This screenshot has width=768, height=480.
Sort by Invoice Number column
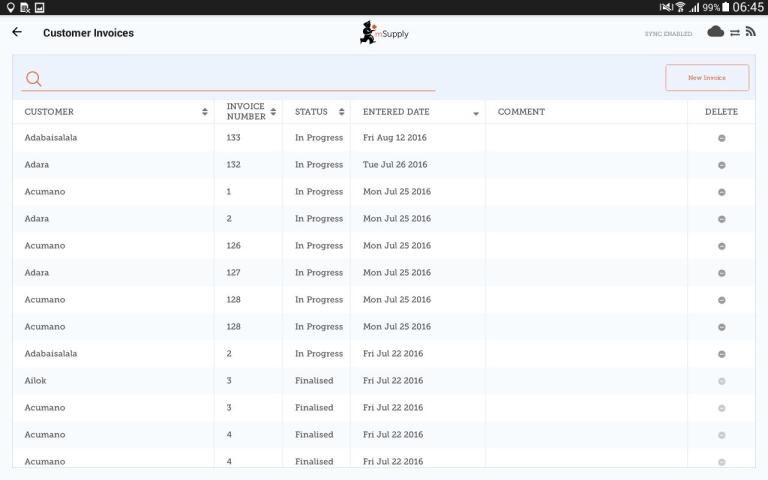click(249, 112)
